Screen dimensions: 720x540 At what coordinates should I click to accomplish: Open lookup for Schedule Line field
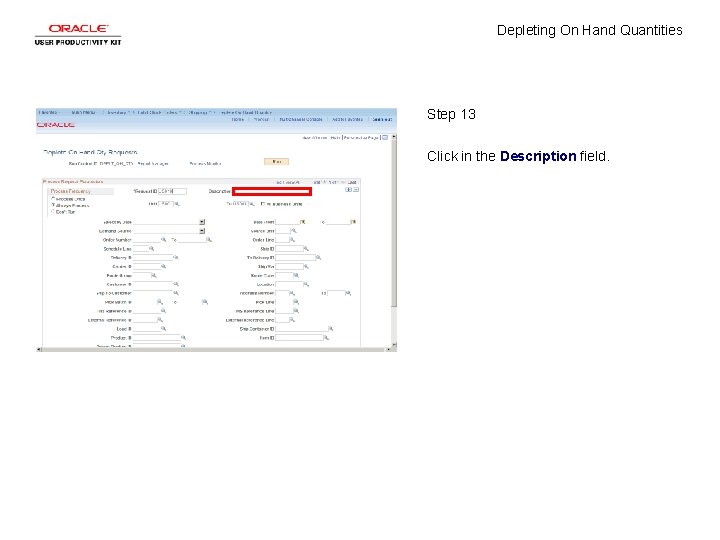click(x=152, y=248)
